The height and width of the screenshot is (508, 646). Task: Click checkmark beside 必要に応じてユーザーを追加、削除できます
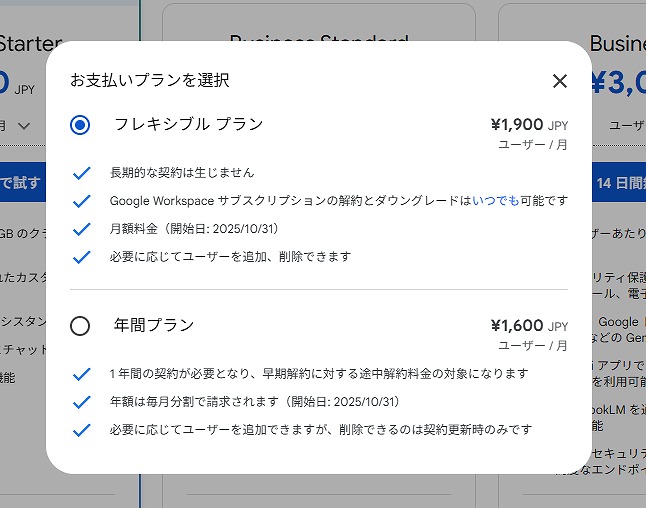pos(82,257)
